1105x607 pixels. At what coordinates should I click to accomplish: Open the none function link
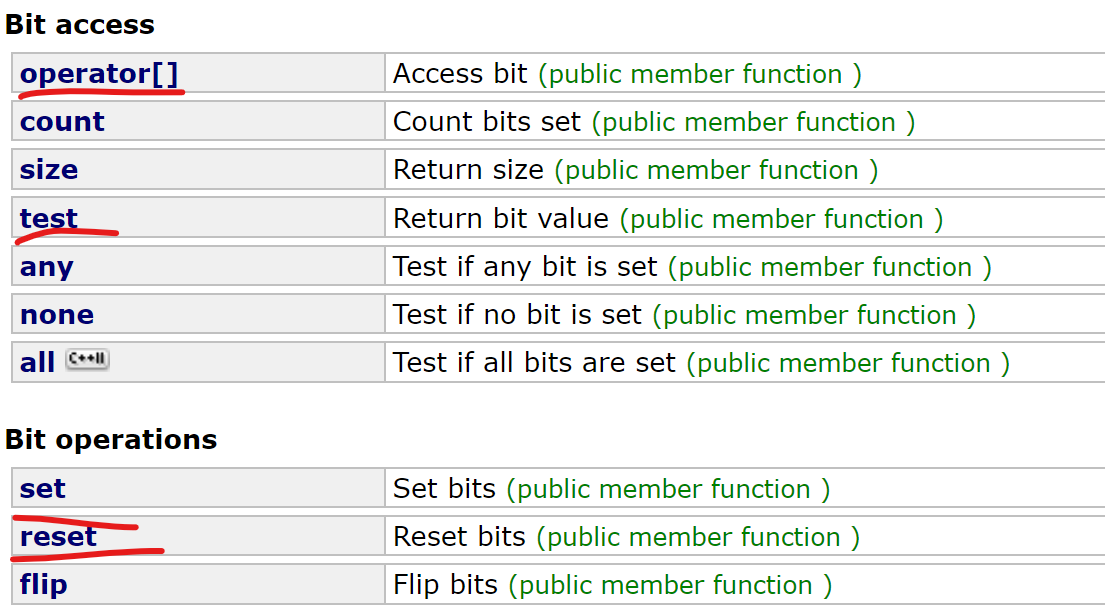coord(57,315)
